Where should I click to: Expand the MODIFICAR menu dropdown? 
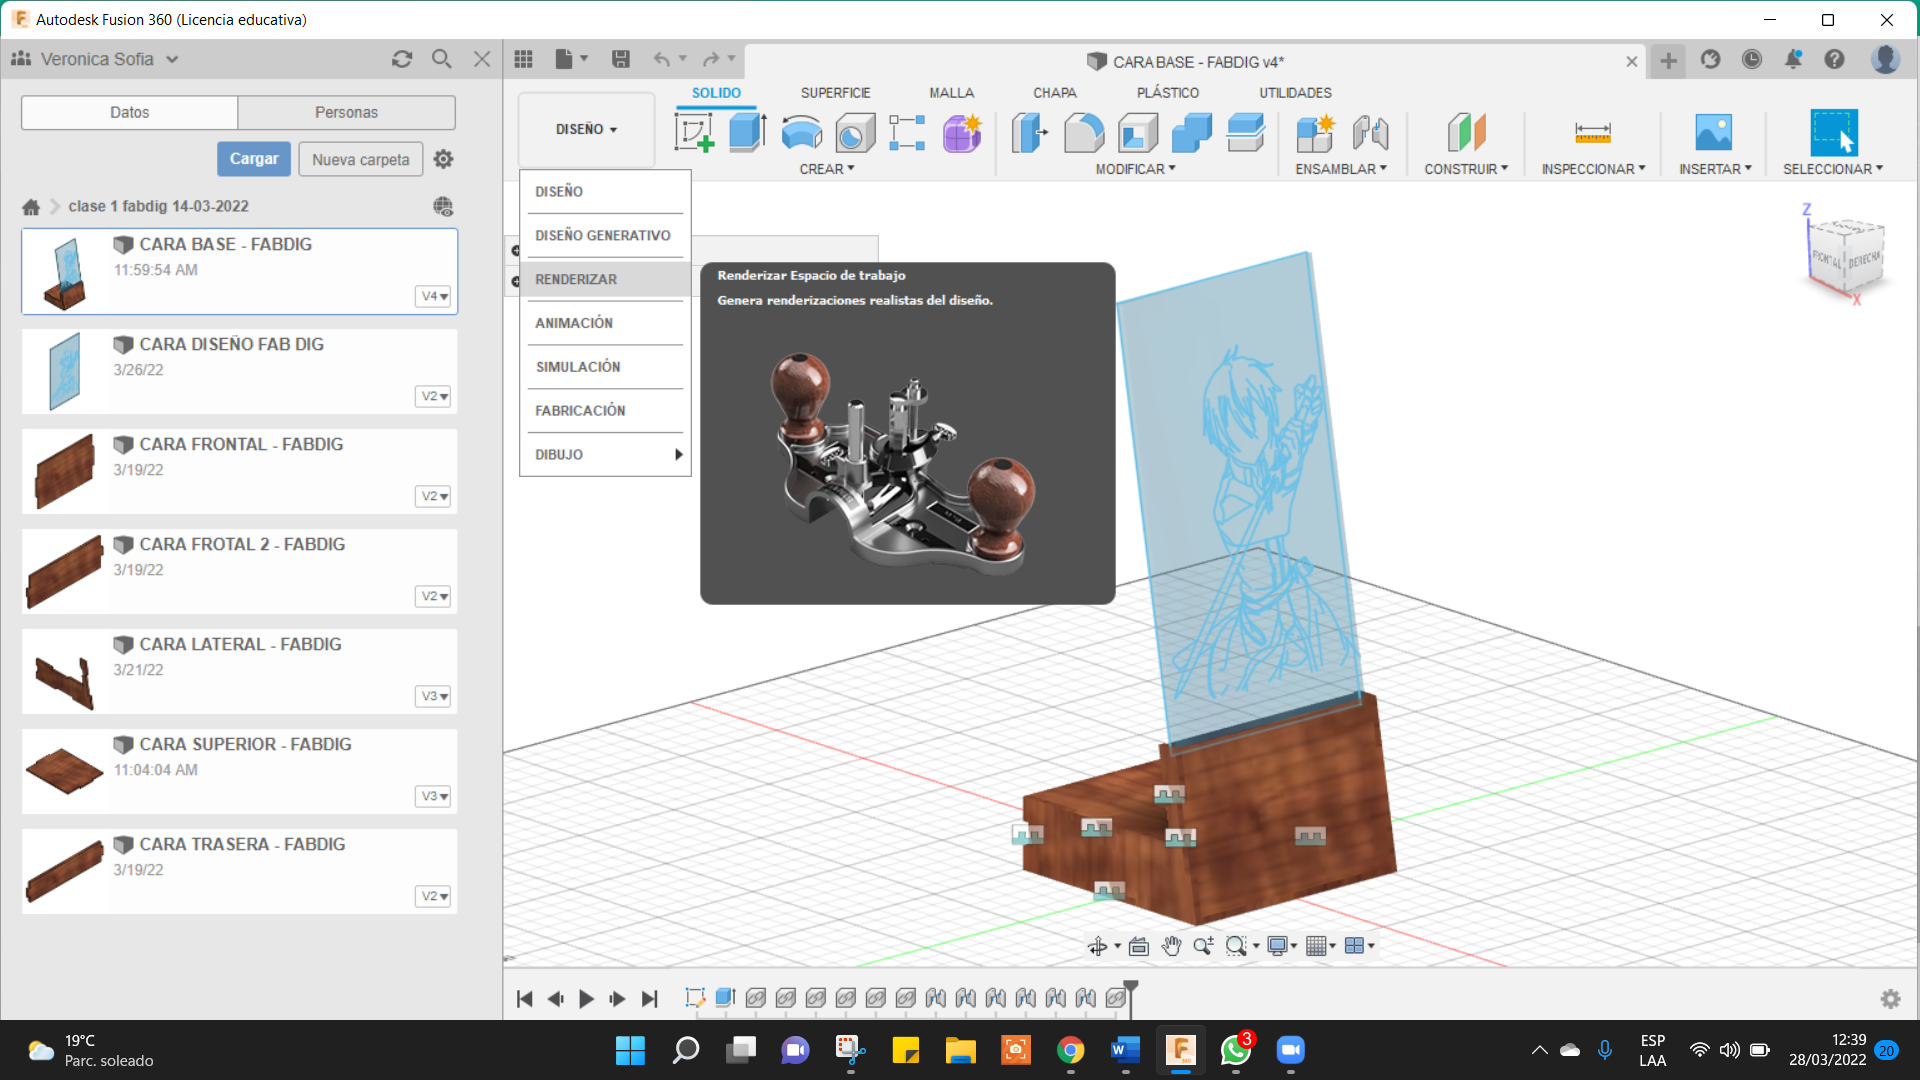[x=1135, y=169]
